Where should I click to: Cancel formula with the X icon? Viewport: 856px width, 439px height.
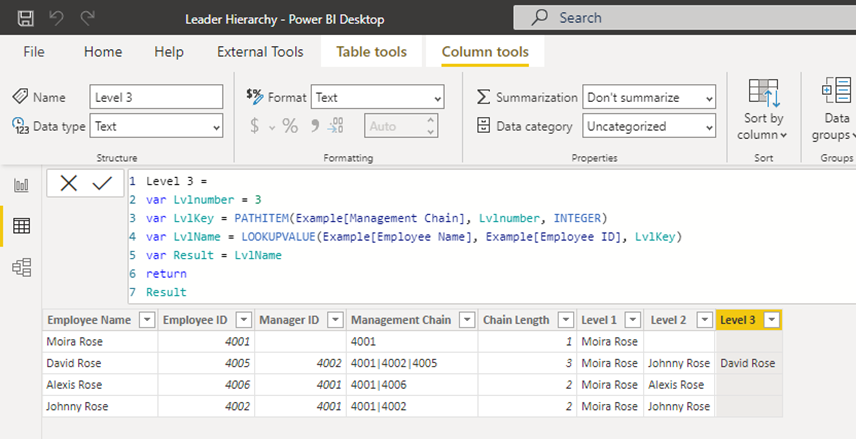(68, 183)
